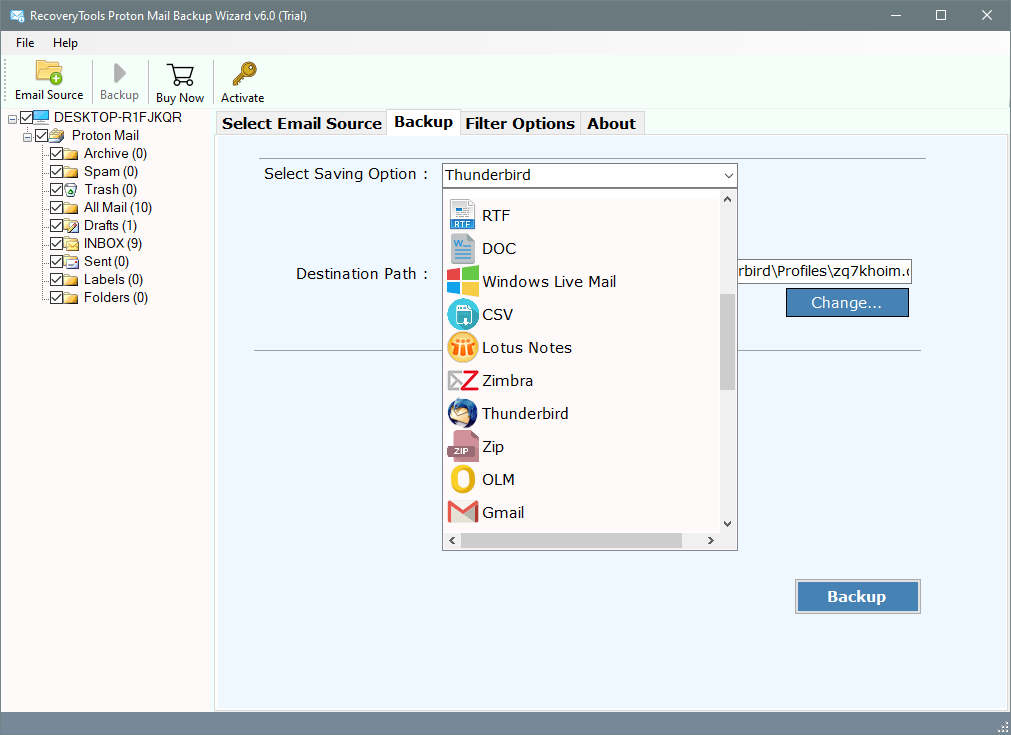Toggle the Sent (0) checkbox
Viewport: 1011px width, 735px height.
click(57, 262)
